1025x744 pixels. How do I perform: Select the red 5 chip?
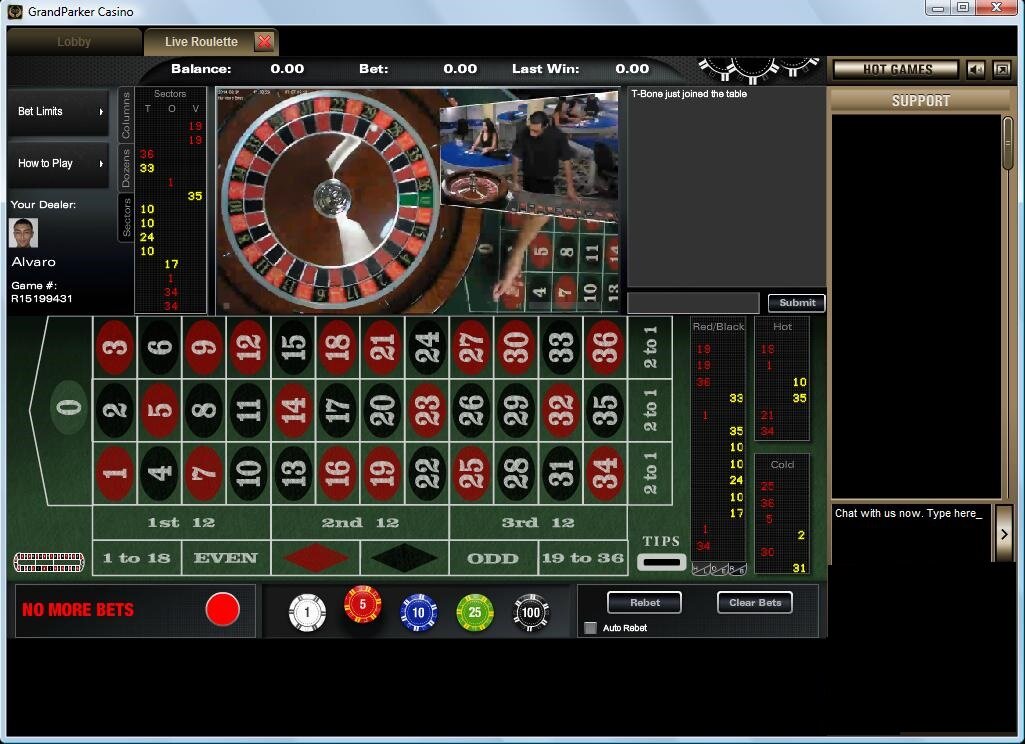pyautogui.click(x=363, y=604)
